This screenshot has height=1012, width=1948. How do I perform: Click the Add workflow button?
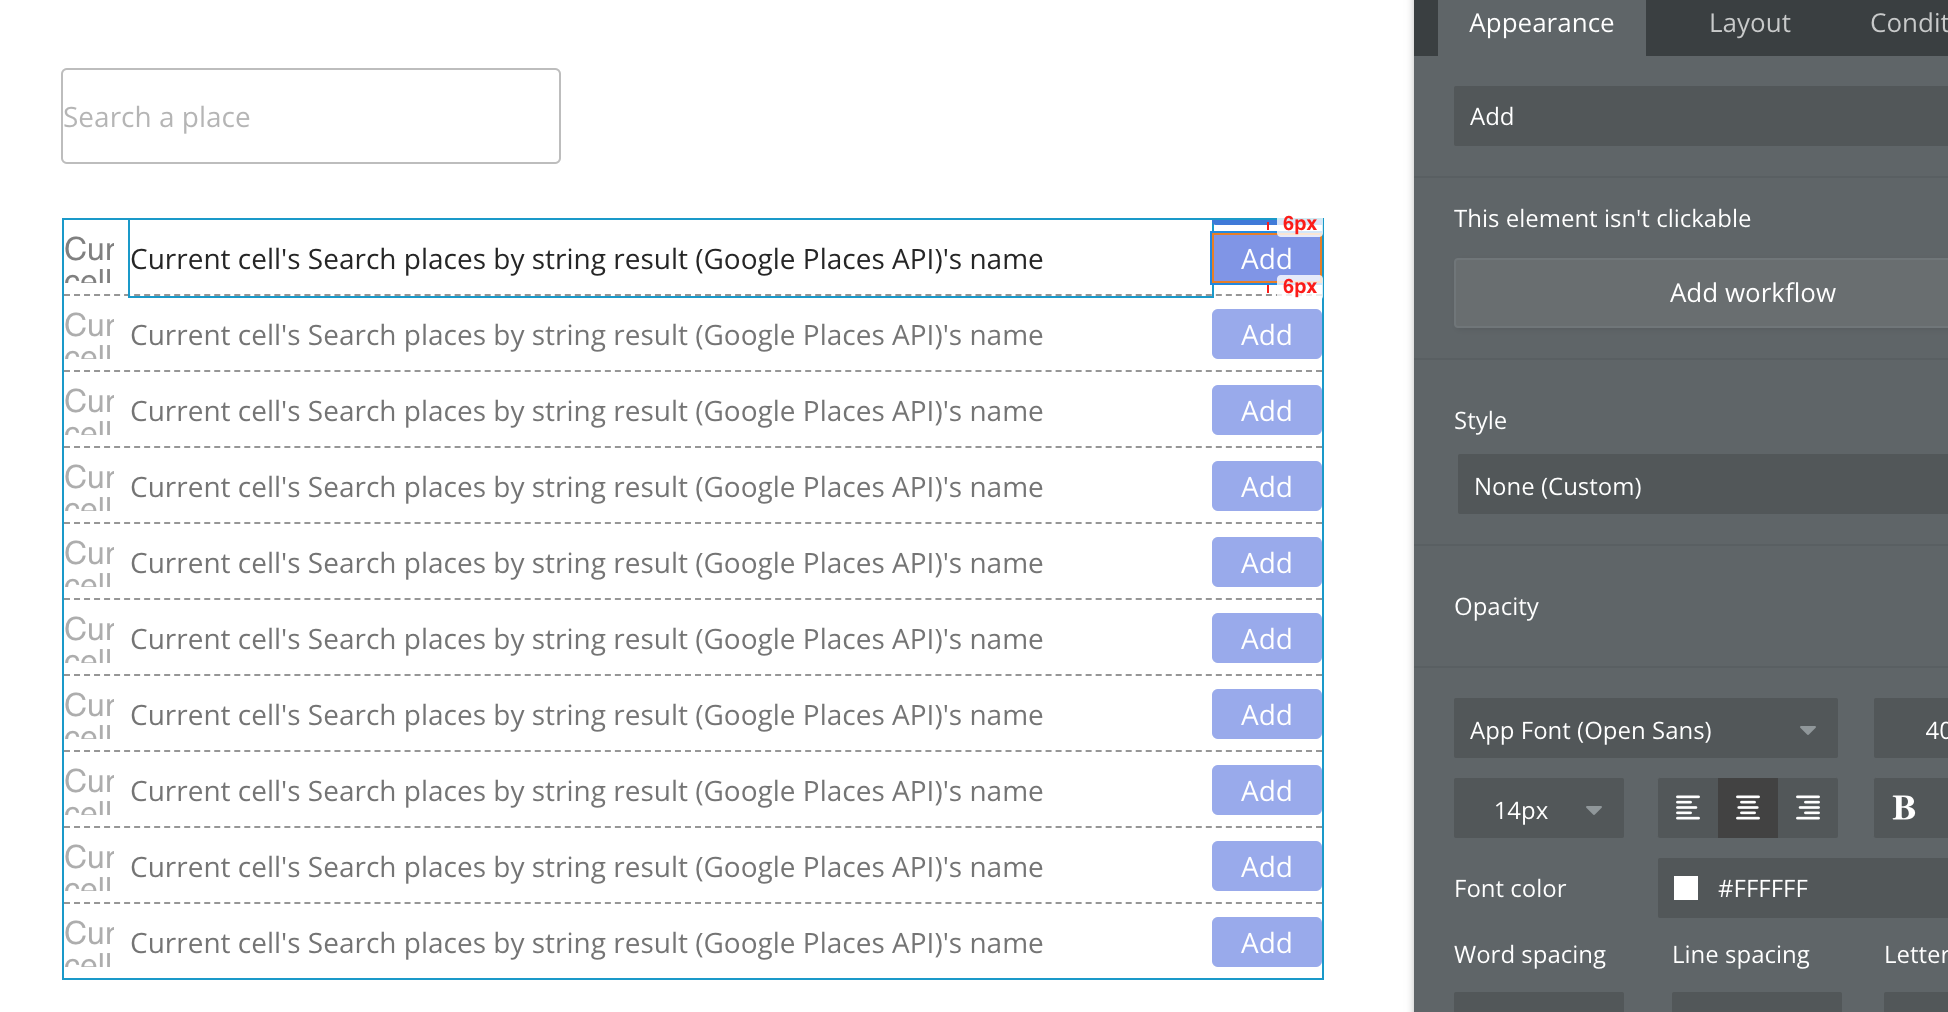point(1752,293)
